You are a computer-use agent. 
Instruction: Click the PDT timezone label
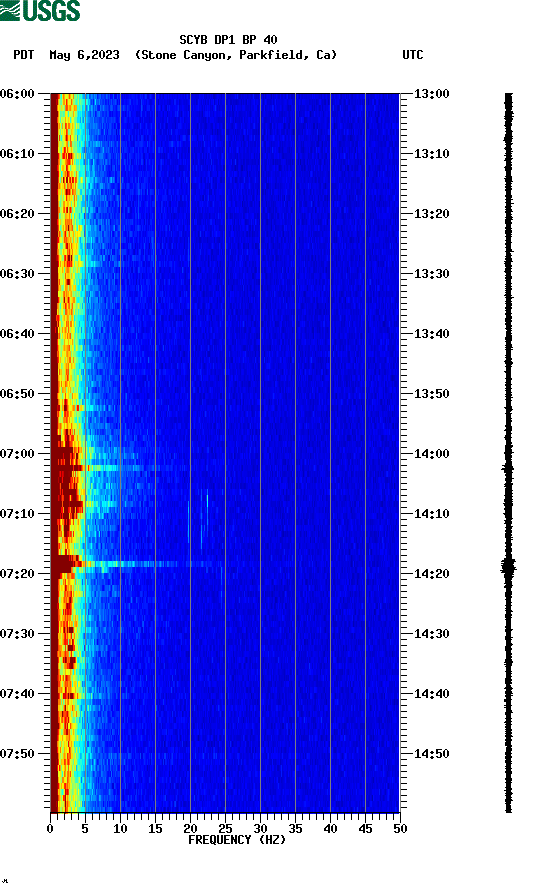click(23, 55)
